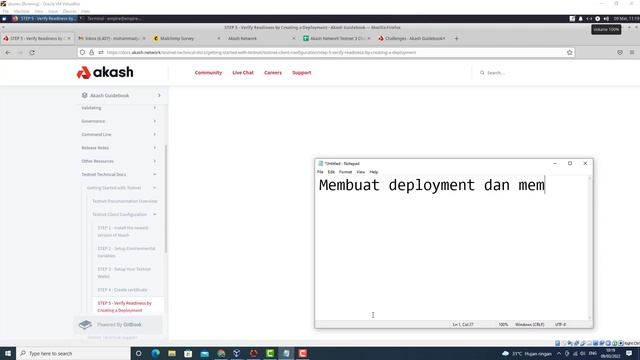Screen dimensions: 640x360
Task: Click the Firefox back arrow
Action: coord(8,52)
